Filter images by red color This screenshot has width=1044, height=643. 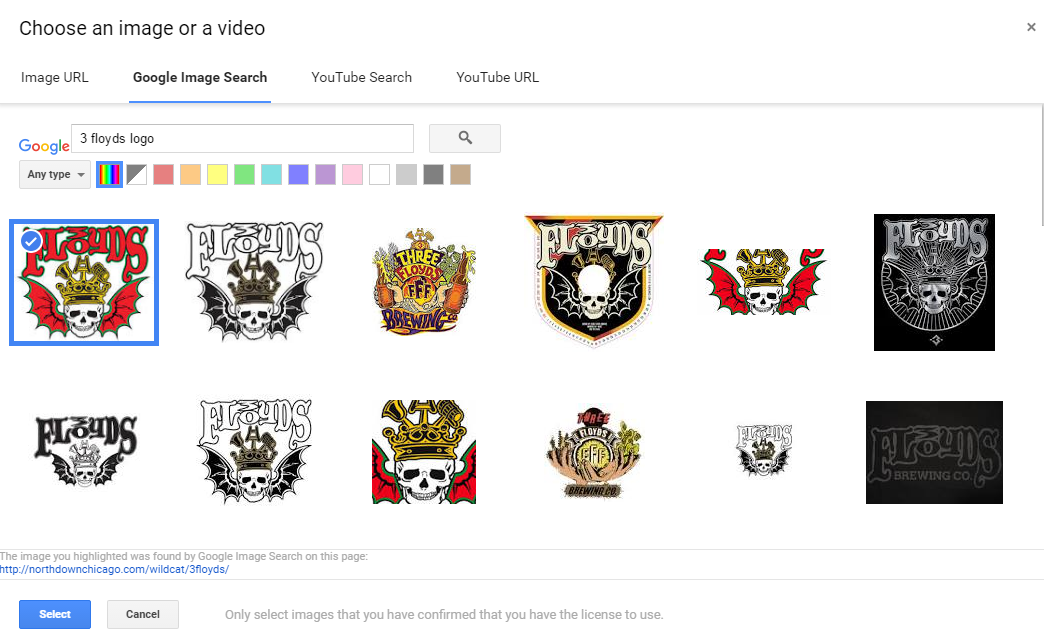(x=163, y=175)
